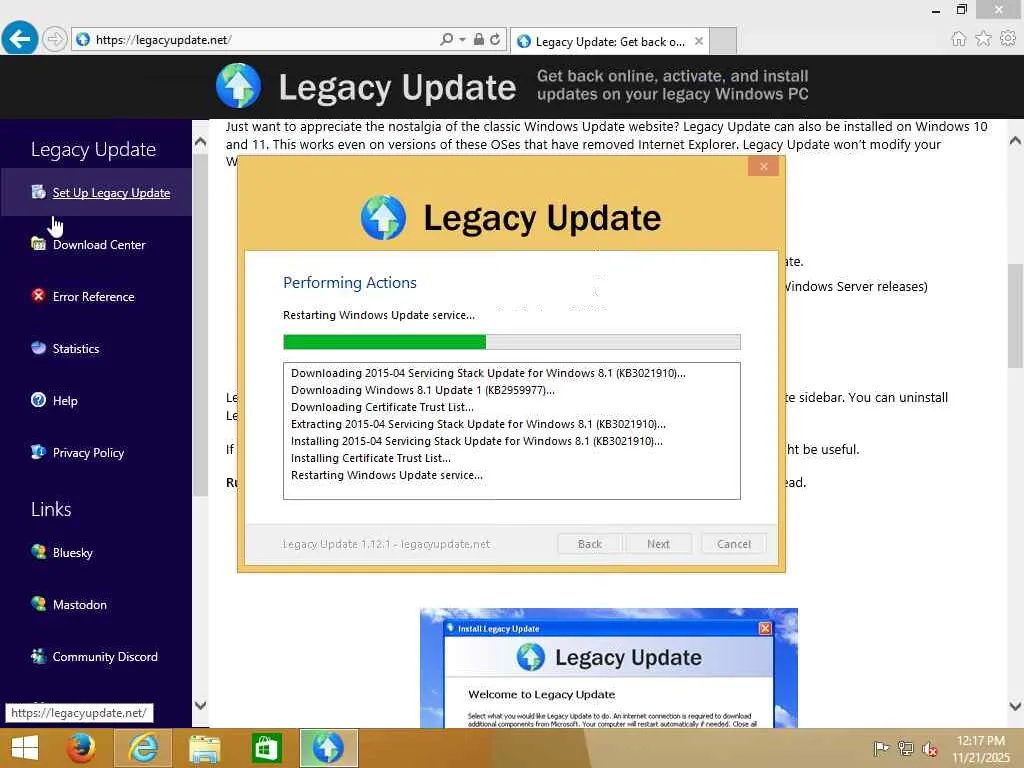Click page scrollbar down arrow on right
The image size is (1024, 768).
click(x=1015, y=705)
